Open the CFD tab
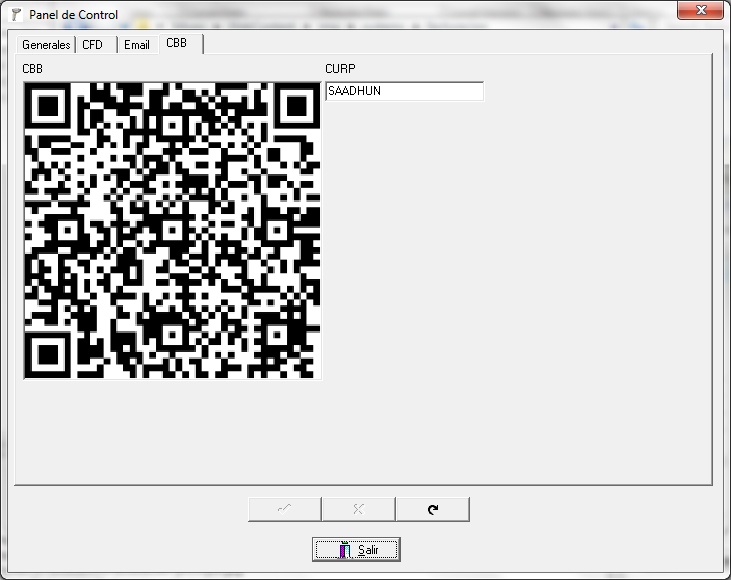This screenshot has height=580, width=731. point(97,45)
